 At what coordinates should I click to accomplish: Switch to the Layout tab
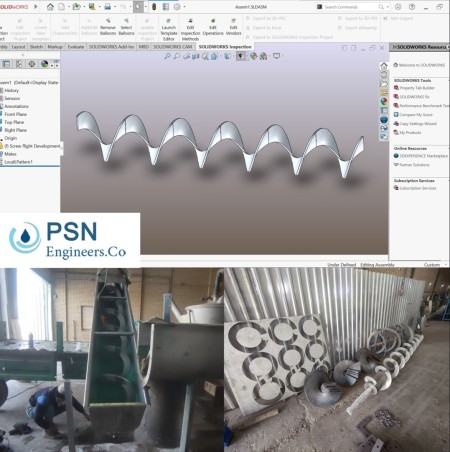[x=18, y=47]
